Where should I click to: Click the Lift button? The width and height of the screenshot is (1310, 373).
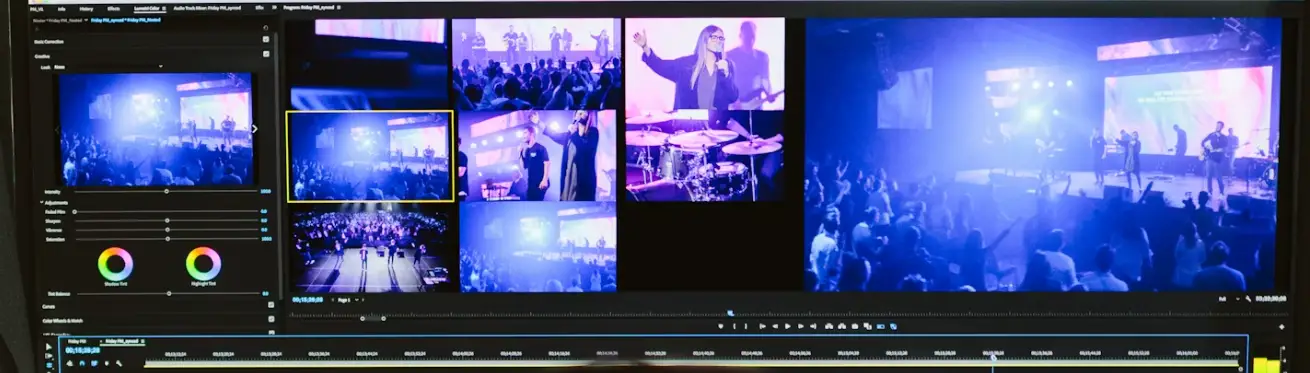(x=829, y=326)
